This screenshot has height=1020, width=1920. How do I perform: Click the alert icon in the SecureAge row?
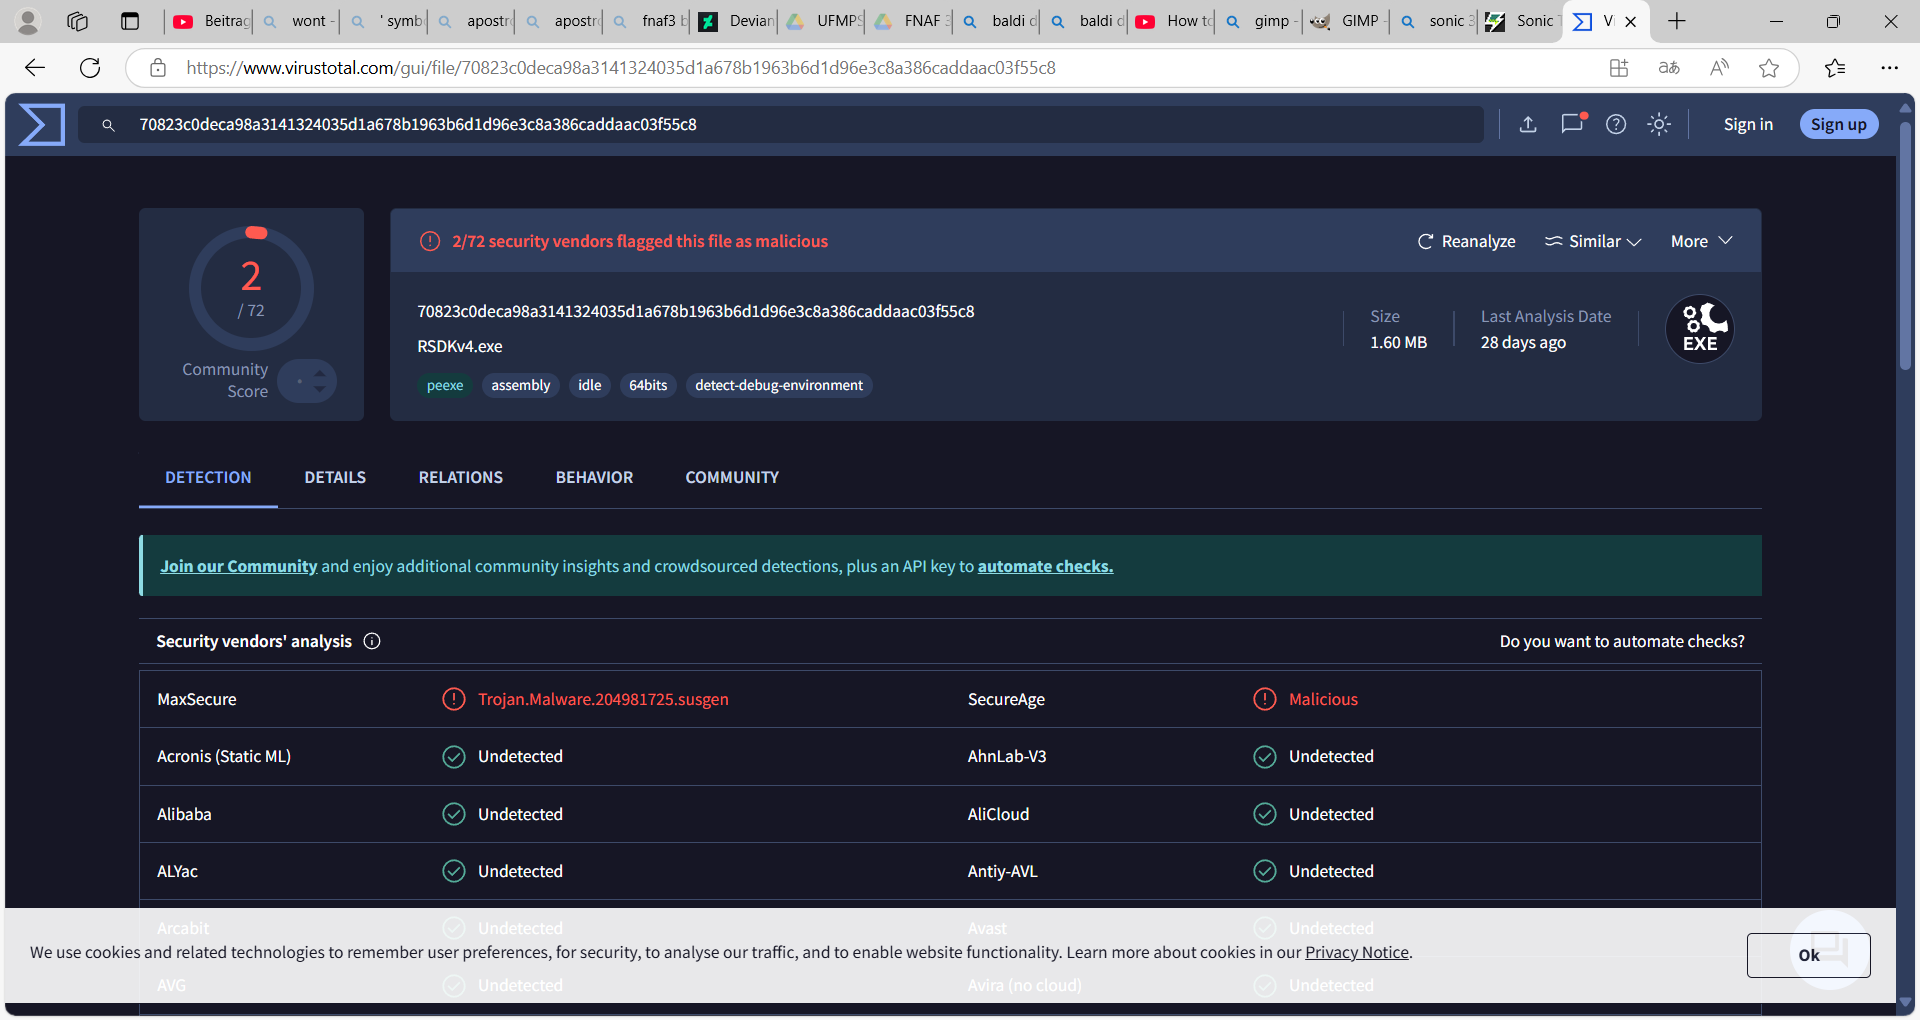click(x=1265, y=699)
